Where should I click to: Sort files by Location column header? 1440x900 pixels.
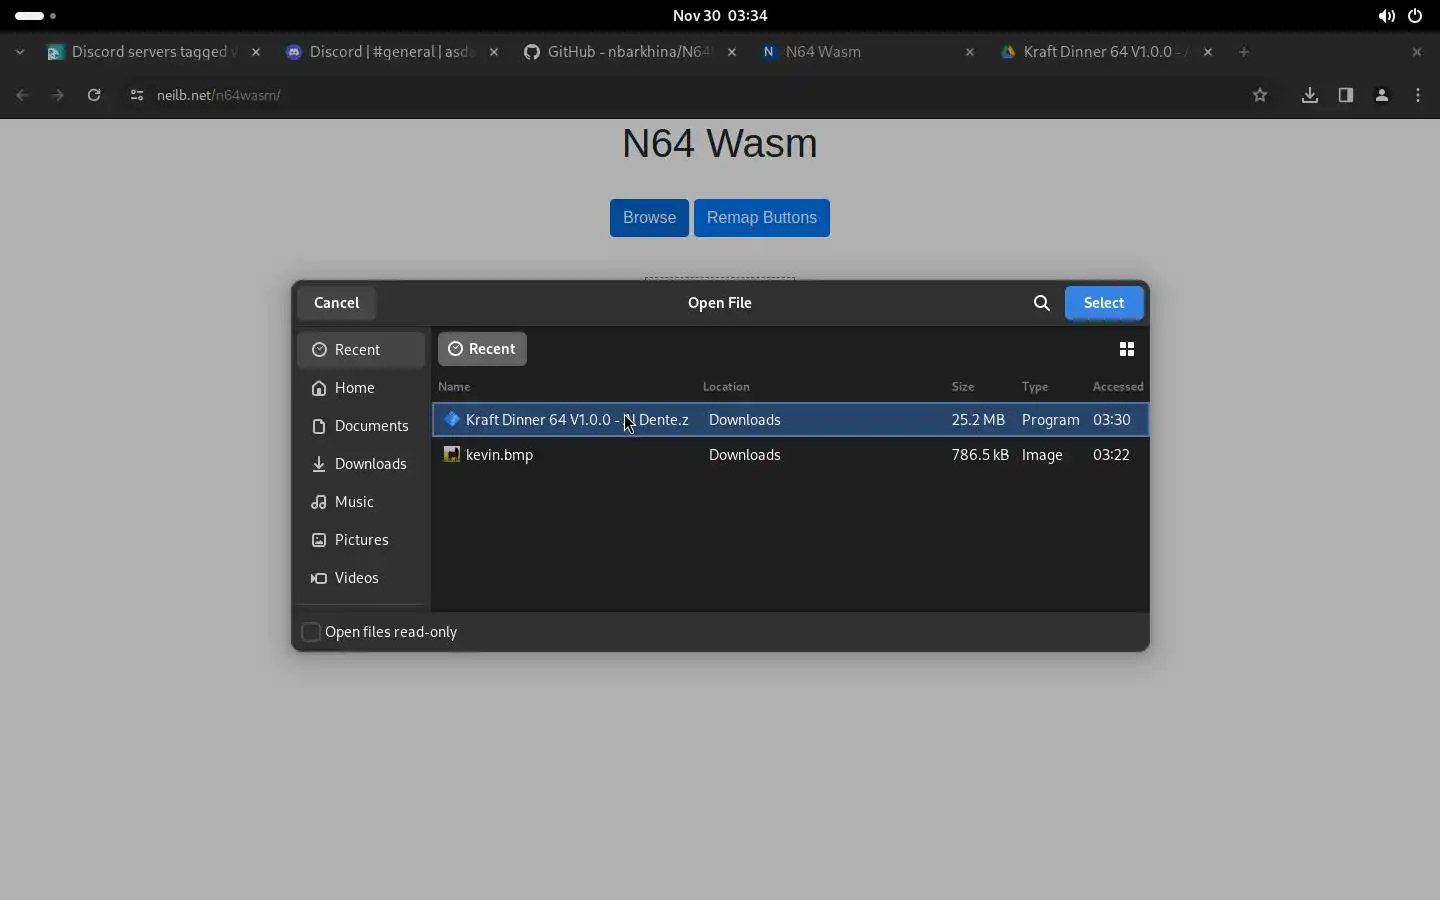tap(727, 387)
